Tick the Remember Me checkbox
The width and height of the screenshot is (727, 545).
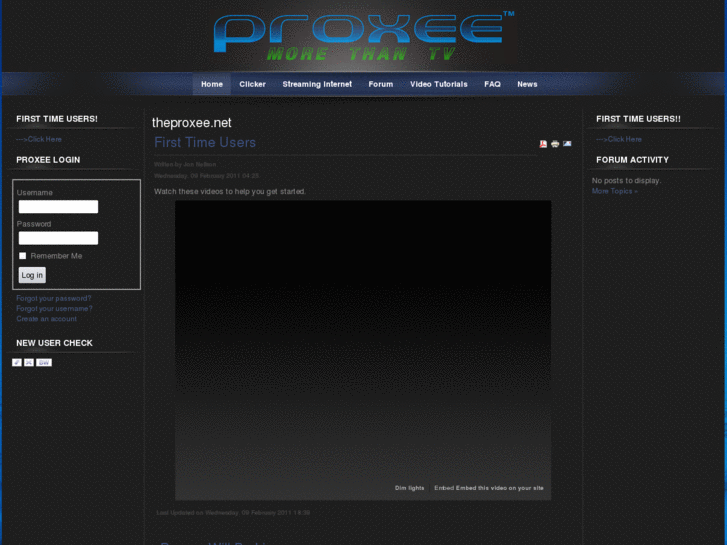(x=23, y=256)
